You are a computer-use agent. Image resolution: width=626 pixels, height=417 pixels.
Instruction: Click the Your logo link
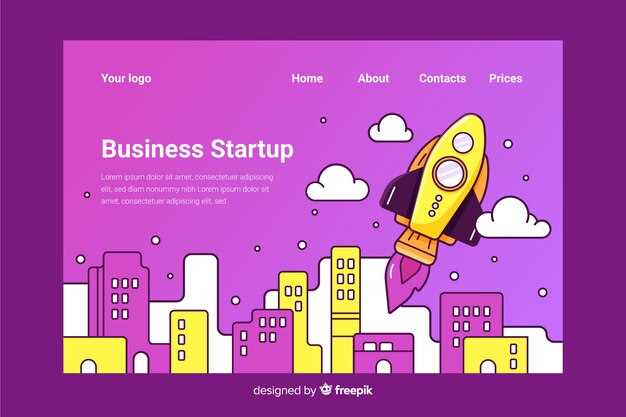(126, 78)
